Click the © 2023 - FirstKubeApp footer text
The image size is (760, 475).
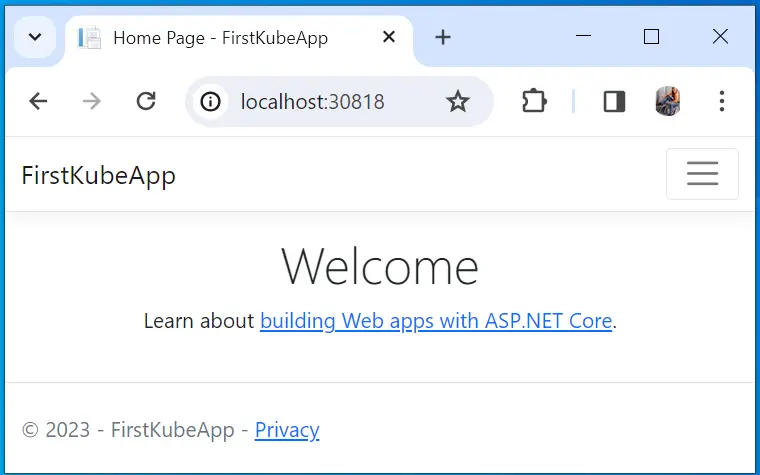[x=128, y=430]
